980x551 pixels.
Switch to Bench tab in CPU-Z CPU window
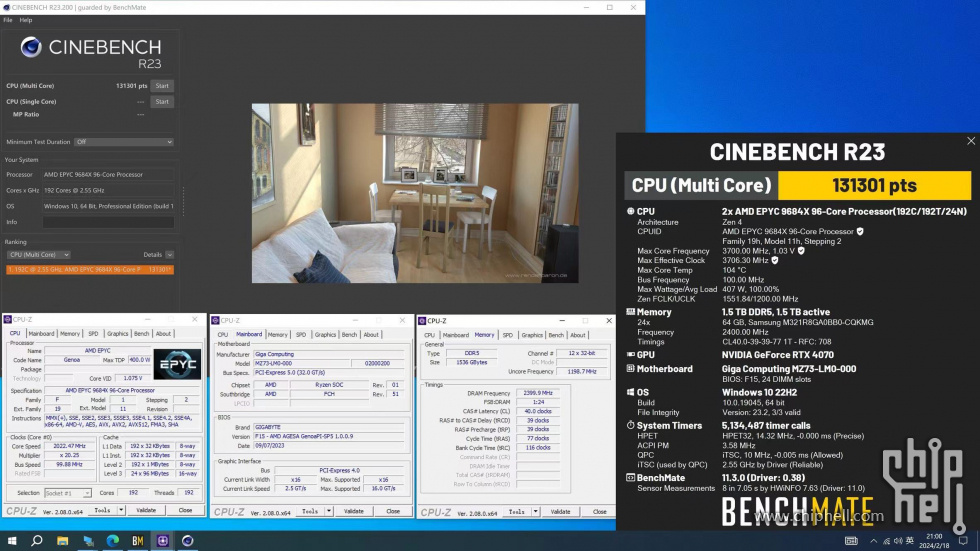(142, 334)
